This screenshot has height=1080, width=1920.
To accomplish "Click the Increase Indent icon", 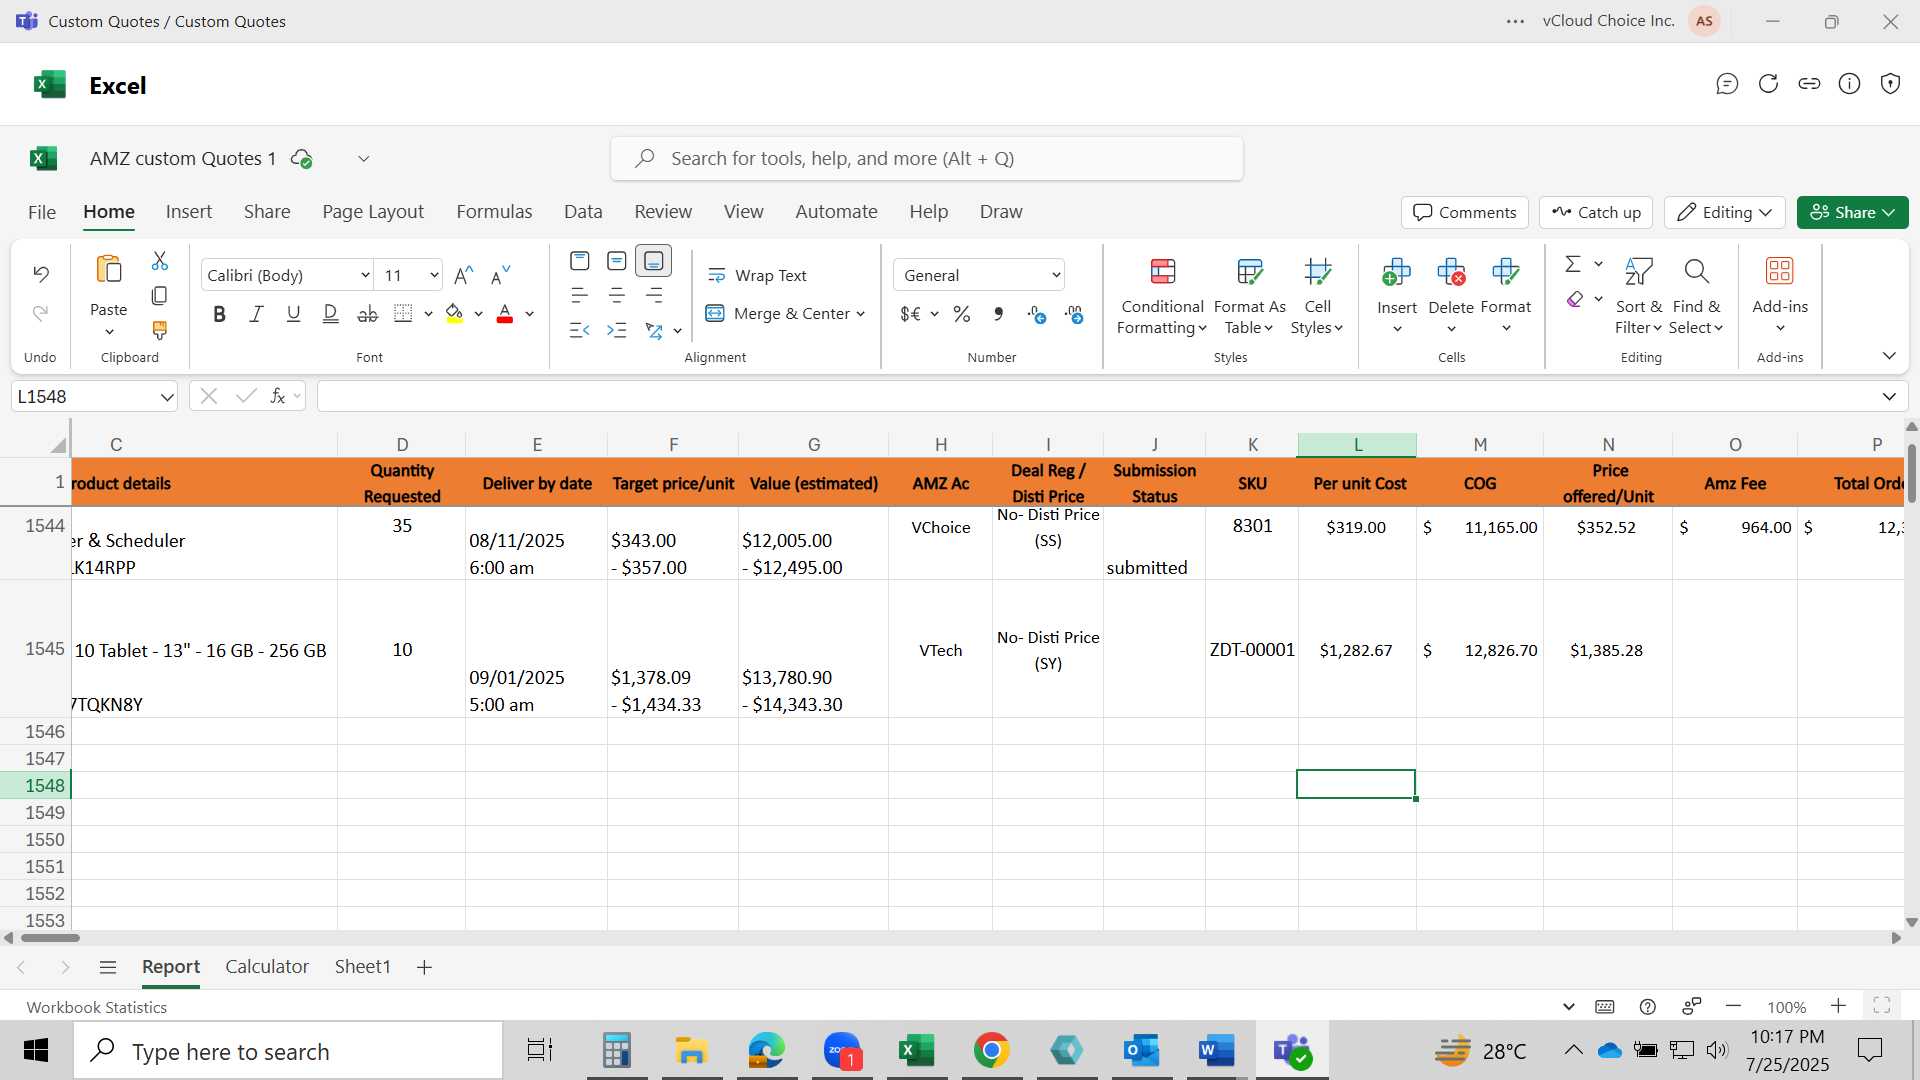I will (617, 330).
